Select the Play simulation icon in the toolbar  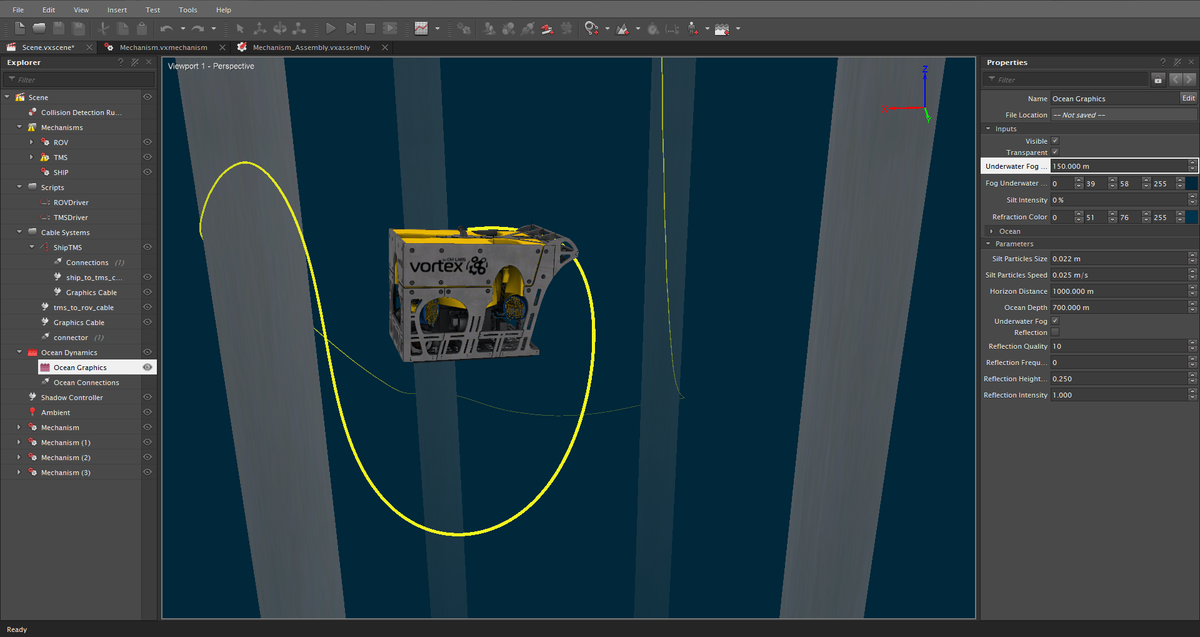(x=331, y=28)
